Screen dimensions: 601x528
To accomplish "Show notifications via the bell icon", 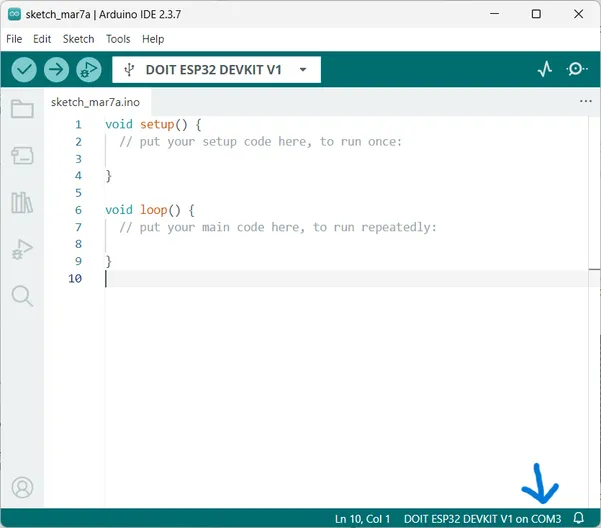I will tap(579, 518).
